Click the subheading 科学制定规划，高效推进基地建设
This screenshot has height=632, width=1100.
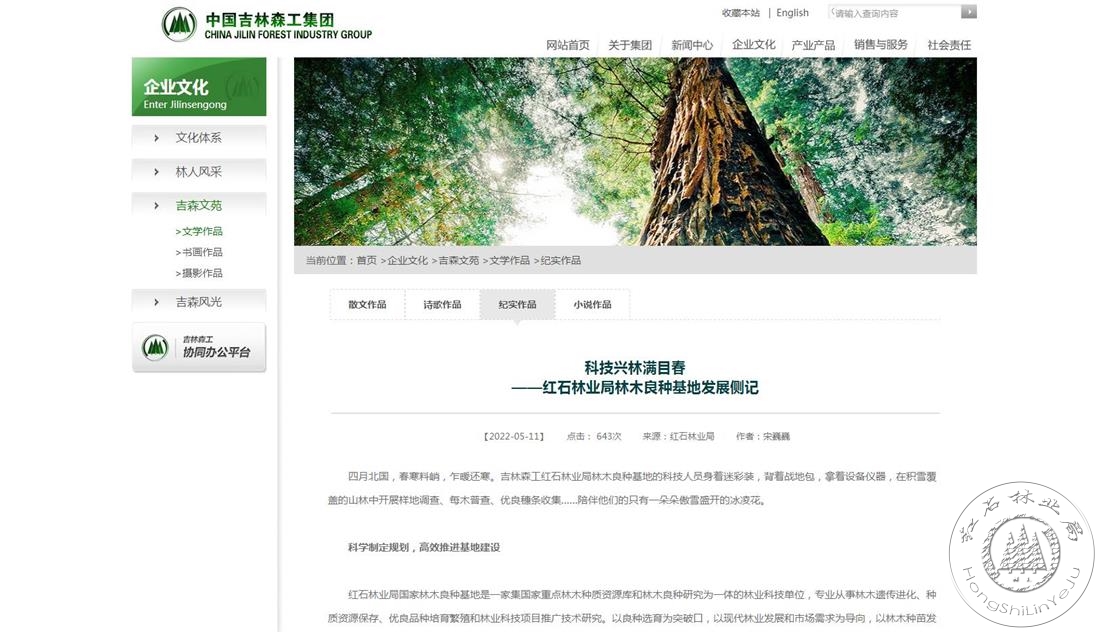coord(424,547)
